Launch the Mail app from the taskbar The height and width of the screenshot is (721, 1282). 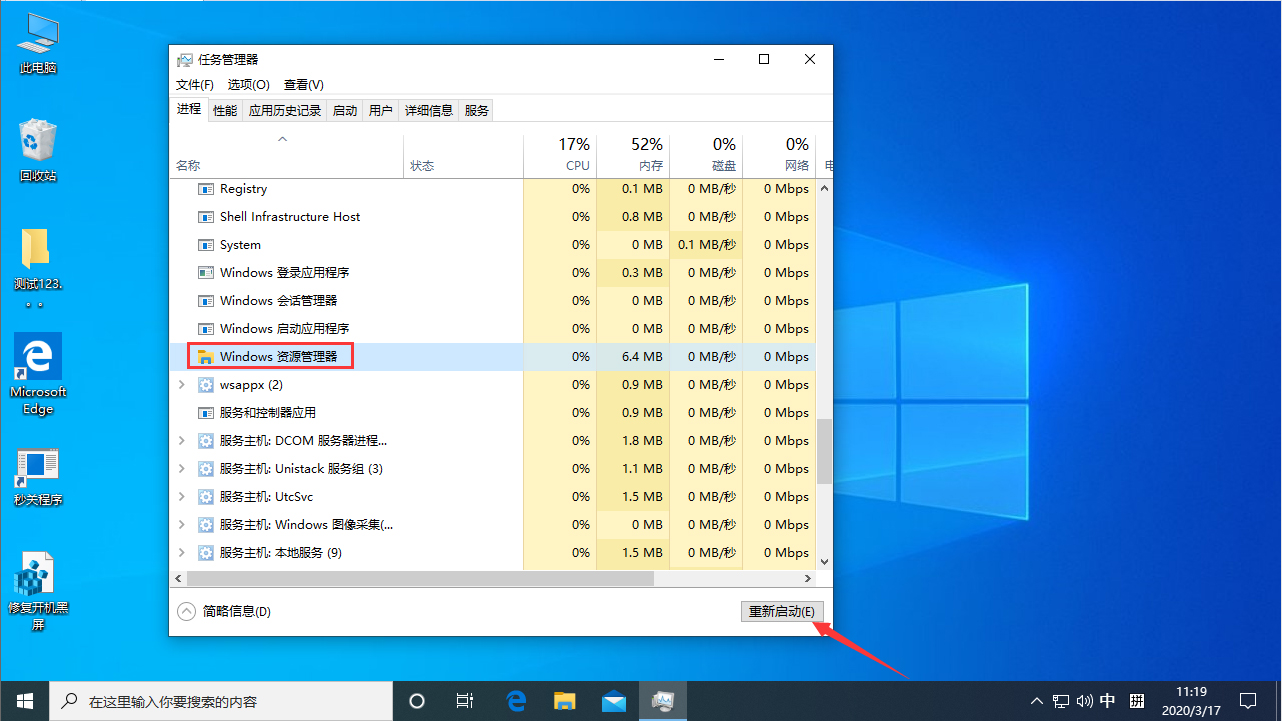[614, 700]
